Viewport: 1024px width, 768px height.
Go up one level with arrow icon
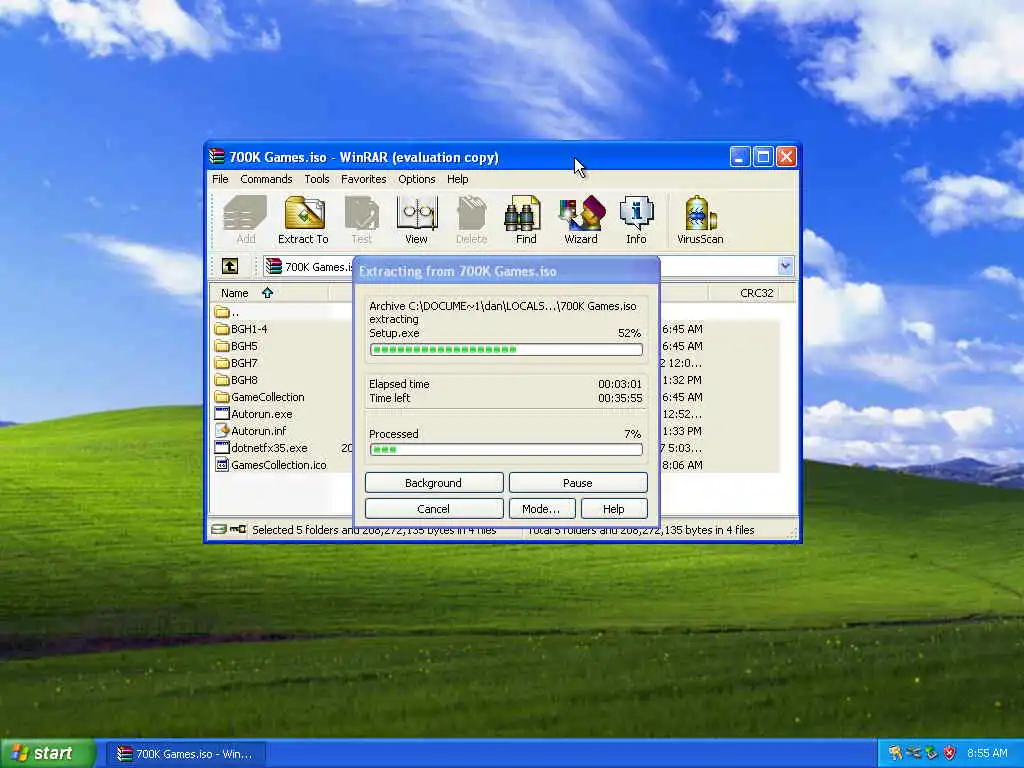[230, 266]
